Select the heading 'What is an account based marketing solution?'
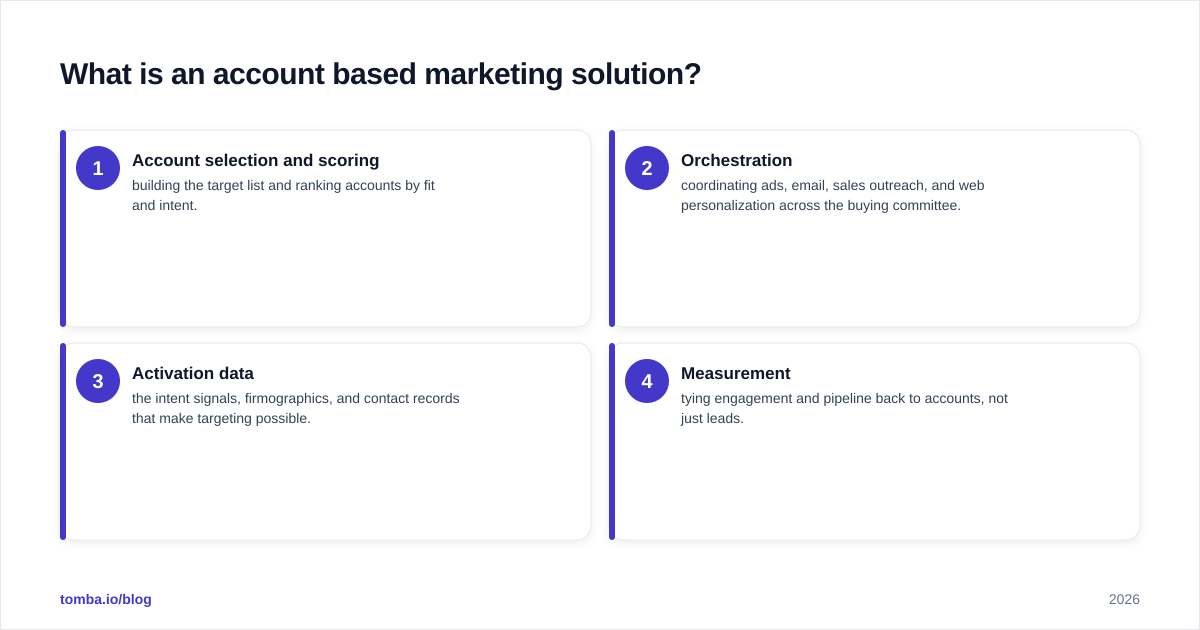The height and width of the screenshot is (630, 1200). pyautogui.click(x=381, y=74)
